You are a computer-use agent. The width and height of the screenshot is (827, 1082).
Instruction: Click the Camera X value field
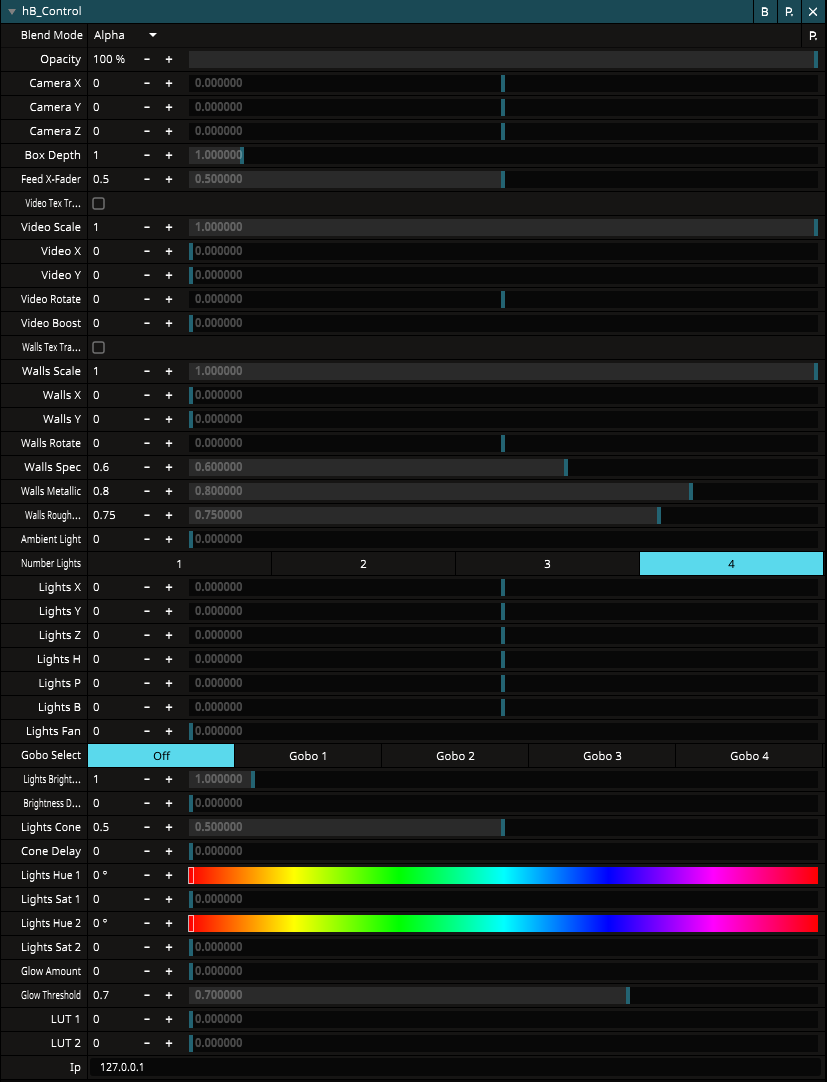(113, 83)
